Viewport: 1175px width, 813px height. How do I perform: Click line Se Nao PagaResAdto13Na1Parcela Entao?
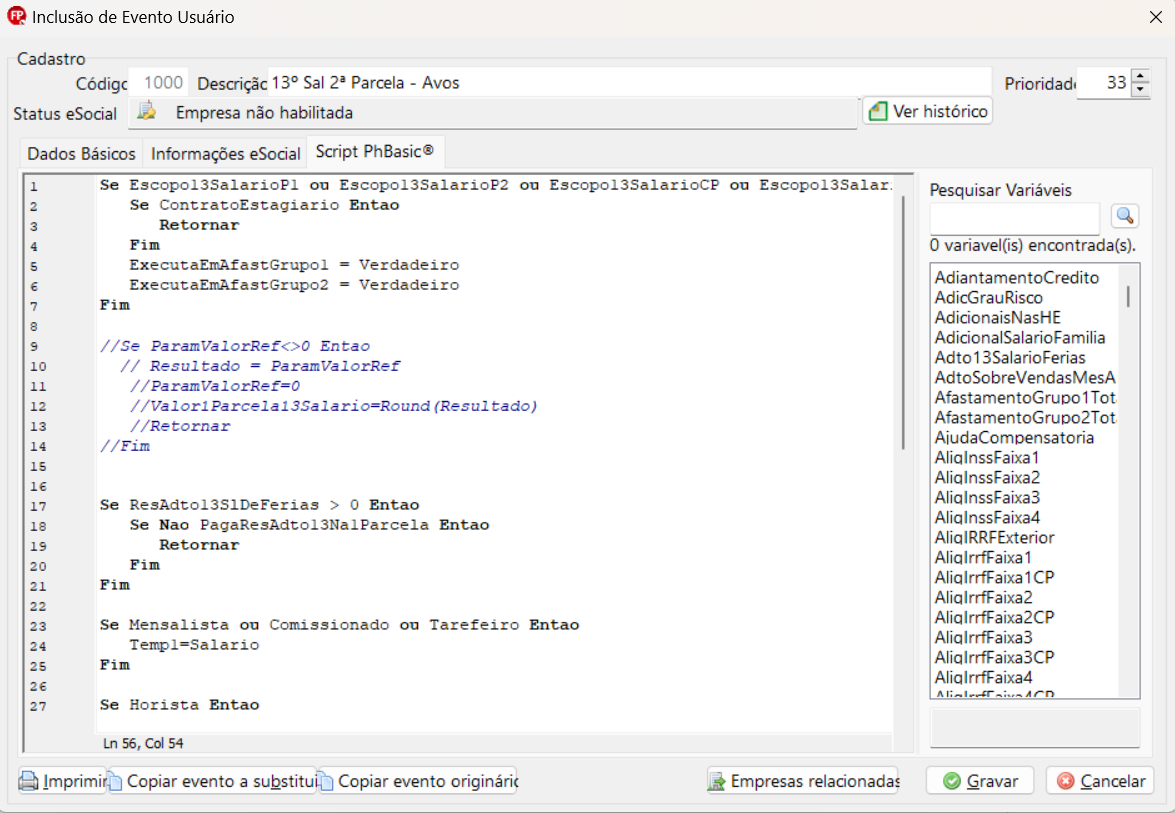point(309,525)
